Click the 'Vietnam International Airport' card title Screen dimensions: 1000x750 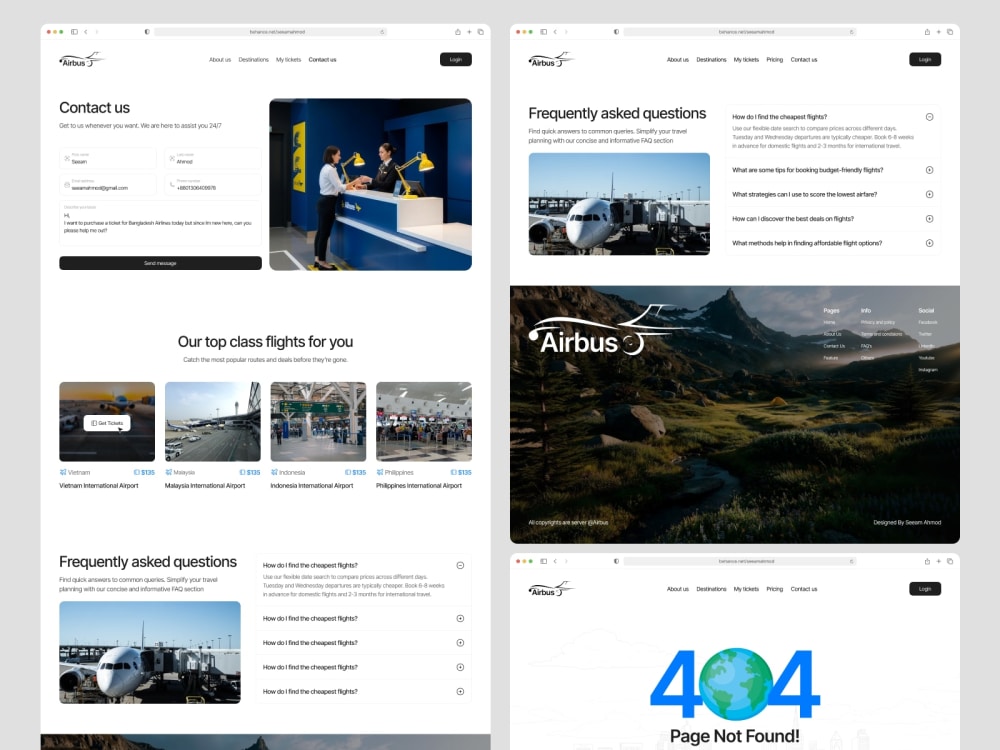click(99, 485)
